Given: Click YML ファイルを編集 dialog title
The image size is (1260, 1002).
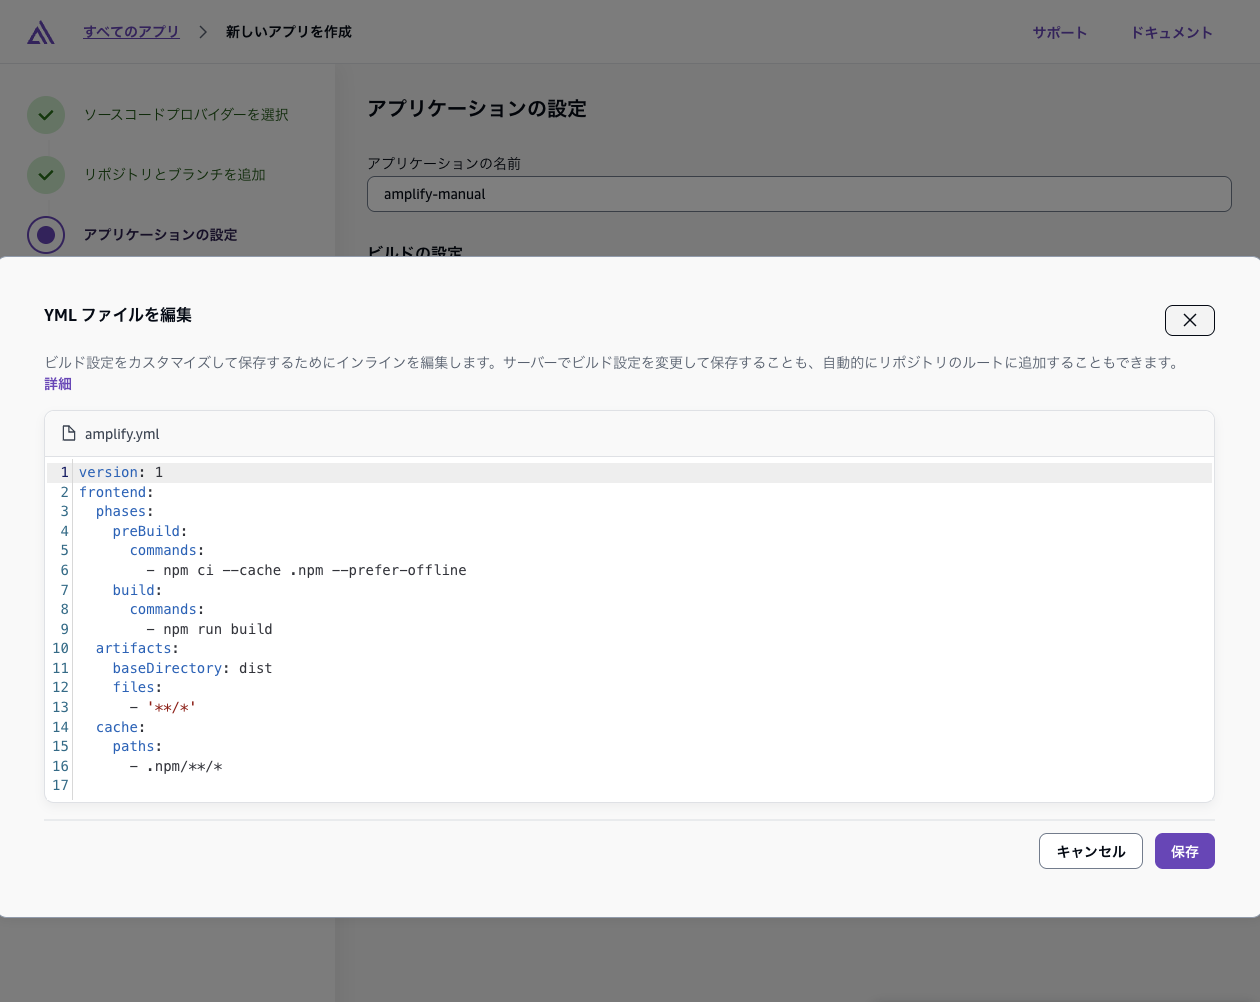Looking at the screenshot, I should pos(118,315).
